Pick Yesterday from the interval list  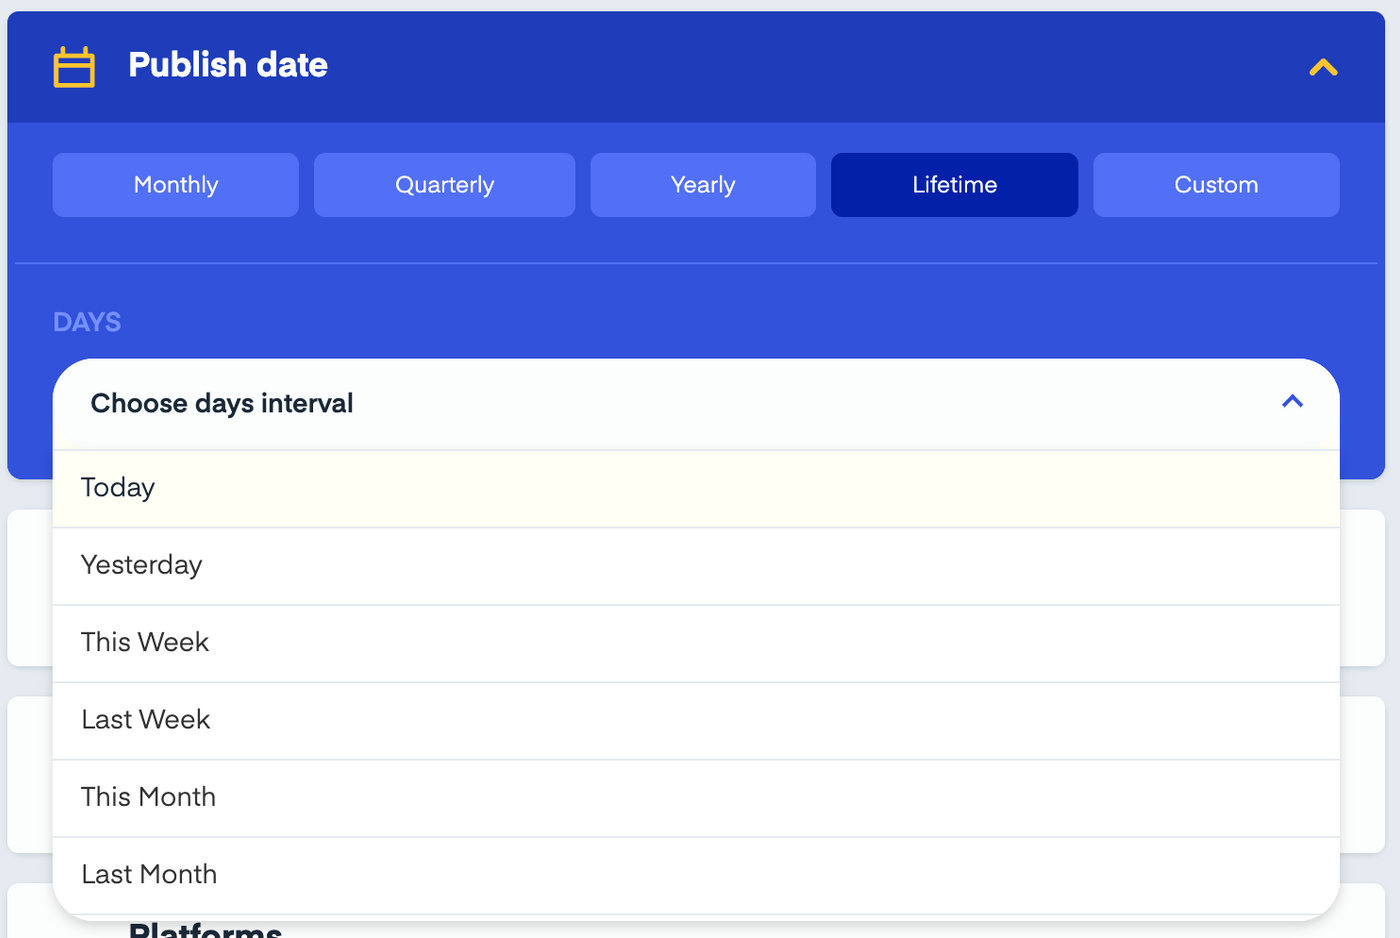coord(696,566)
